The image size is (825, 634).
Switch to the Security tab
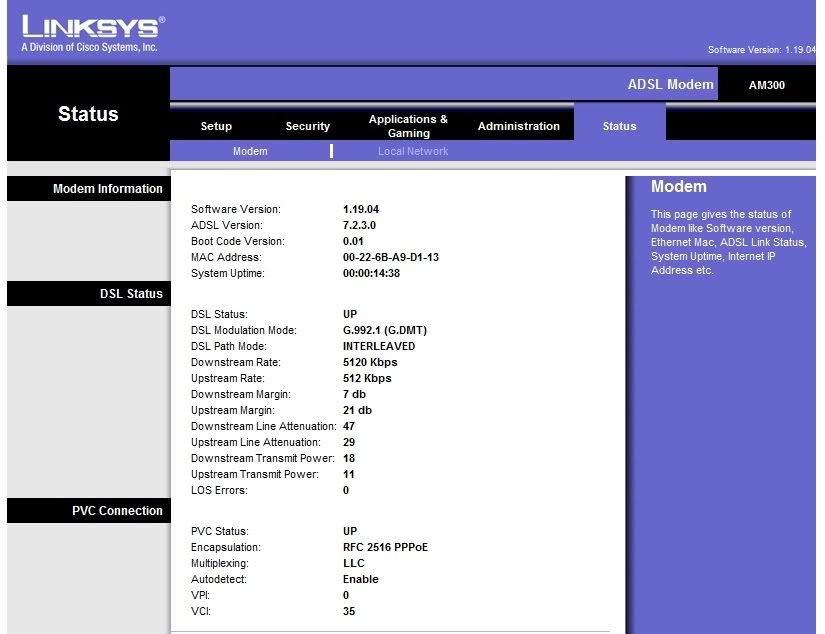coord(307,126)
